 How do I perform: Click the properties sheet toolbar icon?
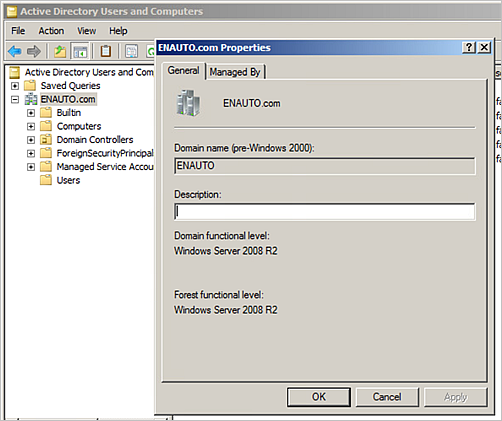(x=131, y=51)
